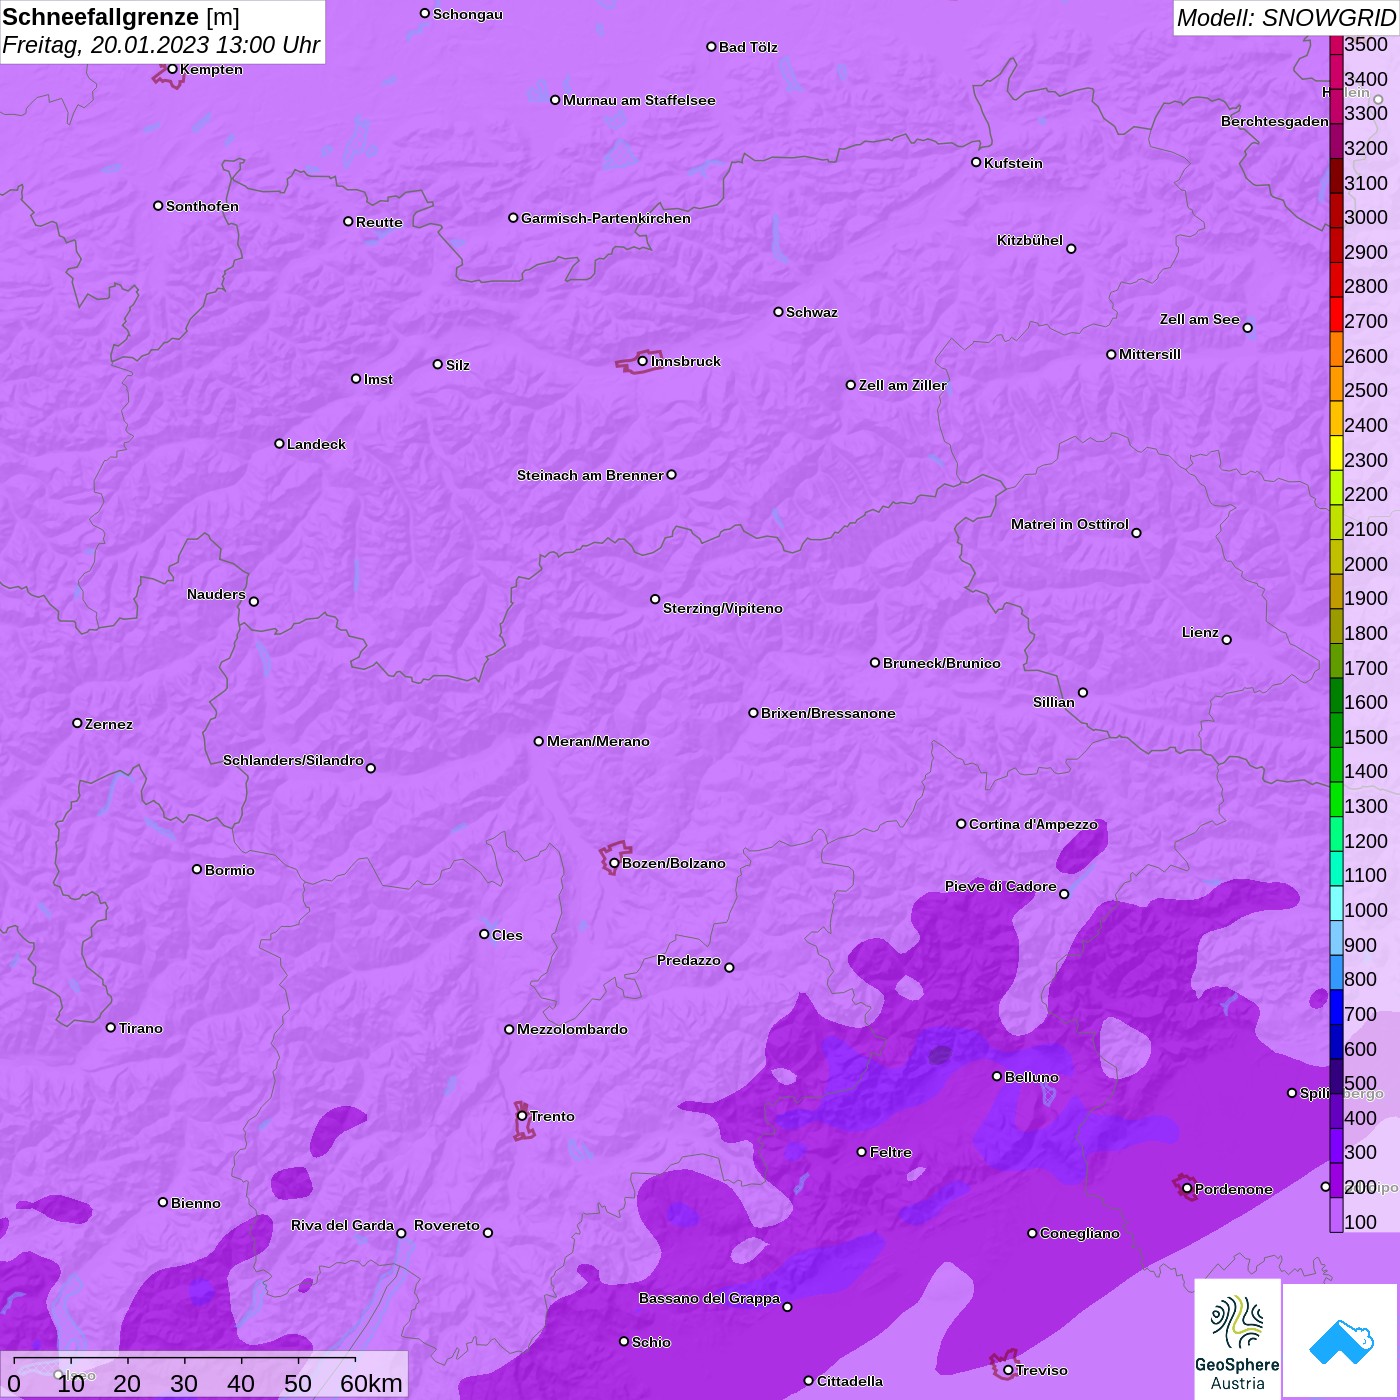Click the 'Belluno' label

click(1032, 1077)
